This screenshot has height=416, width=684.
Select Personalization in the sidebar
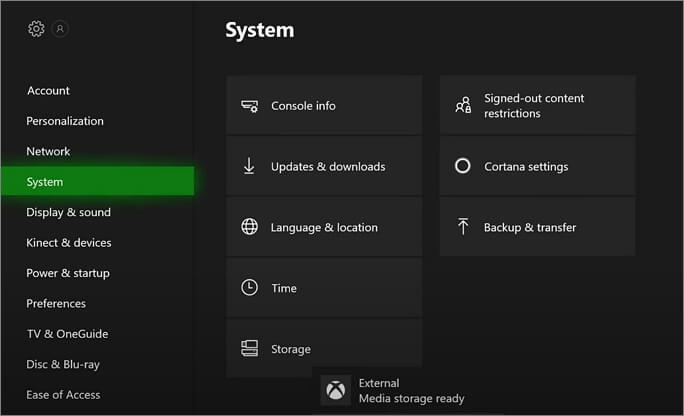point(65,121)
